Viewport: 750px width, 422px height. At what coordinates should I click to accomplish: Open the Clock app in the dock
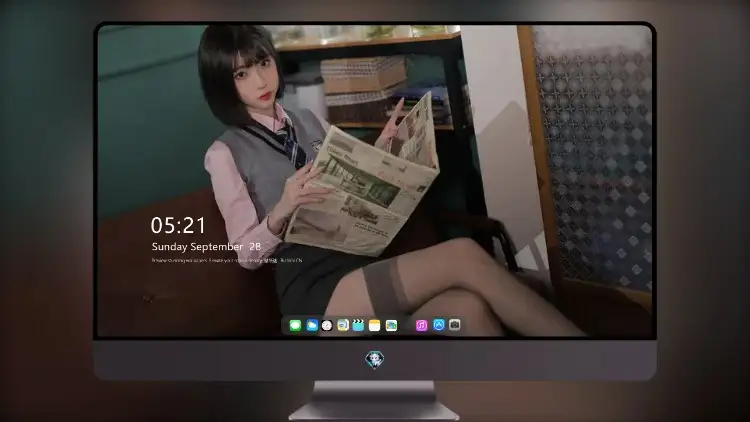click(x=327, y=325)
